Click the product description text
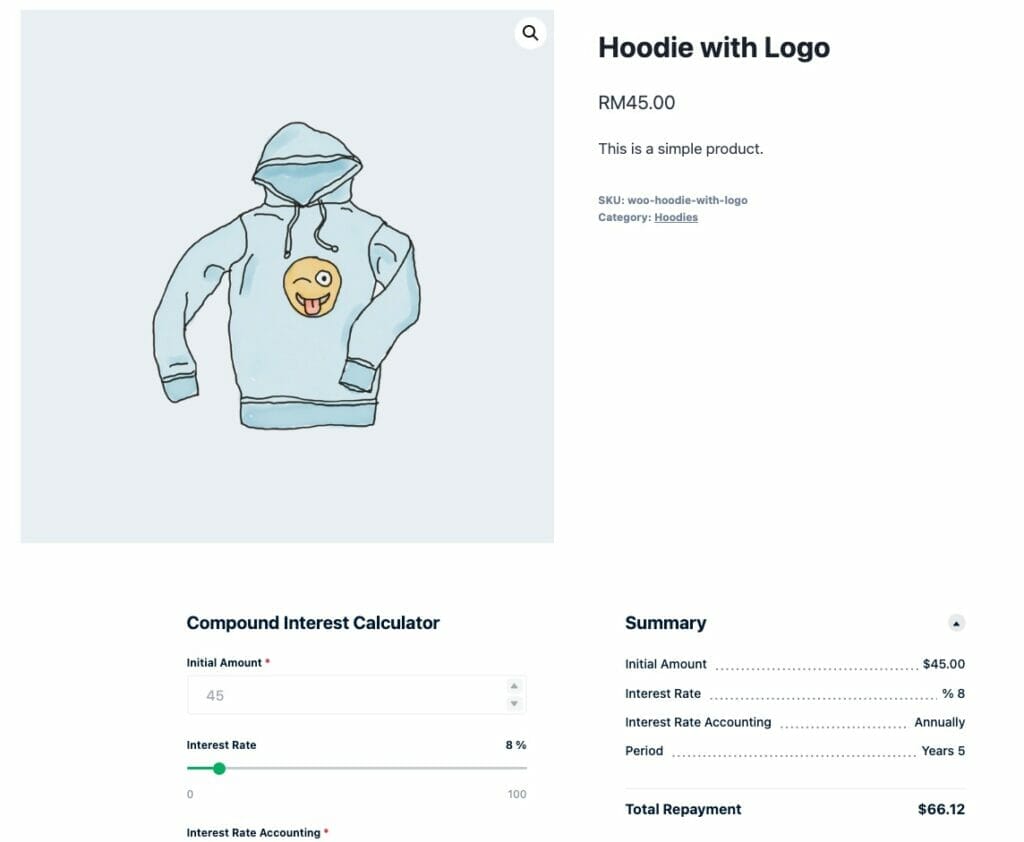The height and width of the screenshot is (842, 1024). pyautogui.click(x=681, y=148)
